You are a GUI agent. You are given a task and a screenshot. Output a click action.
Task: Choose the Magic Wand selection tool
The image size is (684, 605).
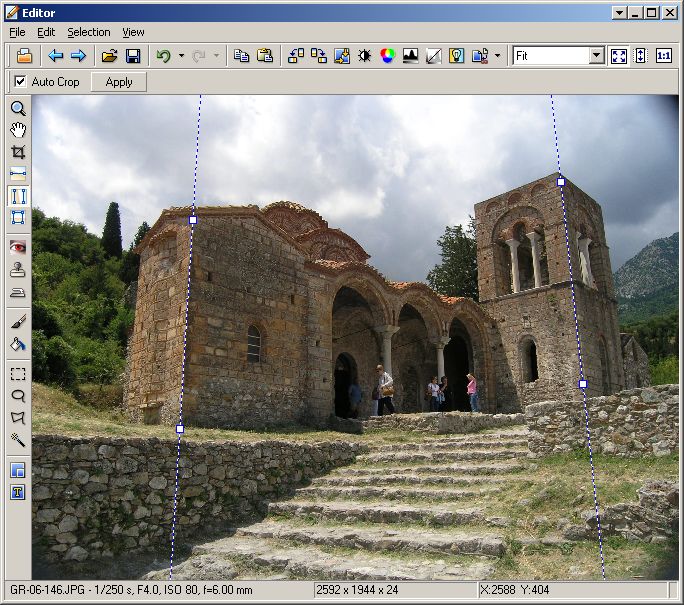18,439
